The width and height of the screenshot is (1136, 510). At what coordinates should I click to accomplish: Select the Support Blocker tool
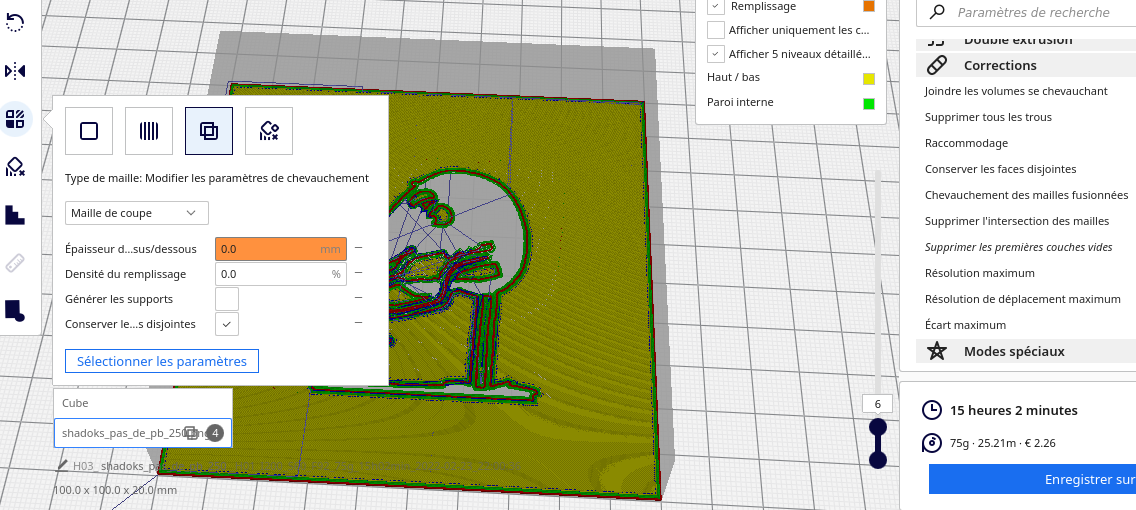click(15, 167)
